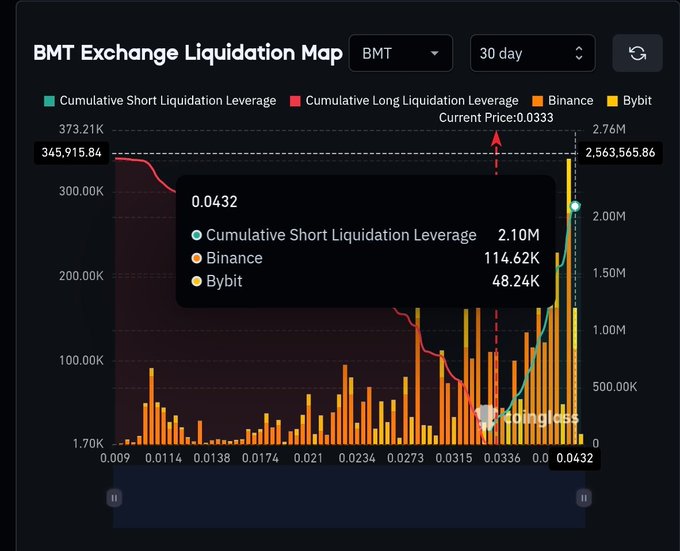Toggle Cumulative Short Liquidation Leverage legend
Screen dimensions: 680x551
coord(160,101)
